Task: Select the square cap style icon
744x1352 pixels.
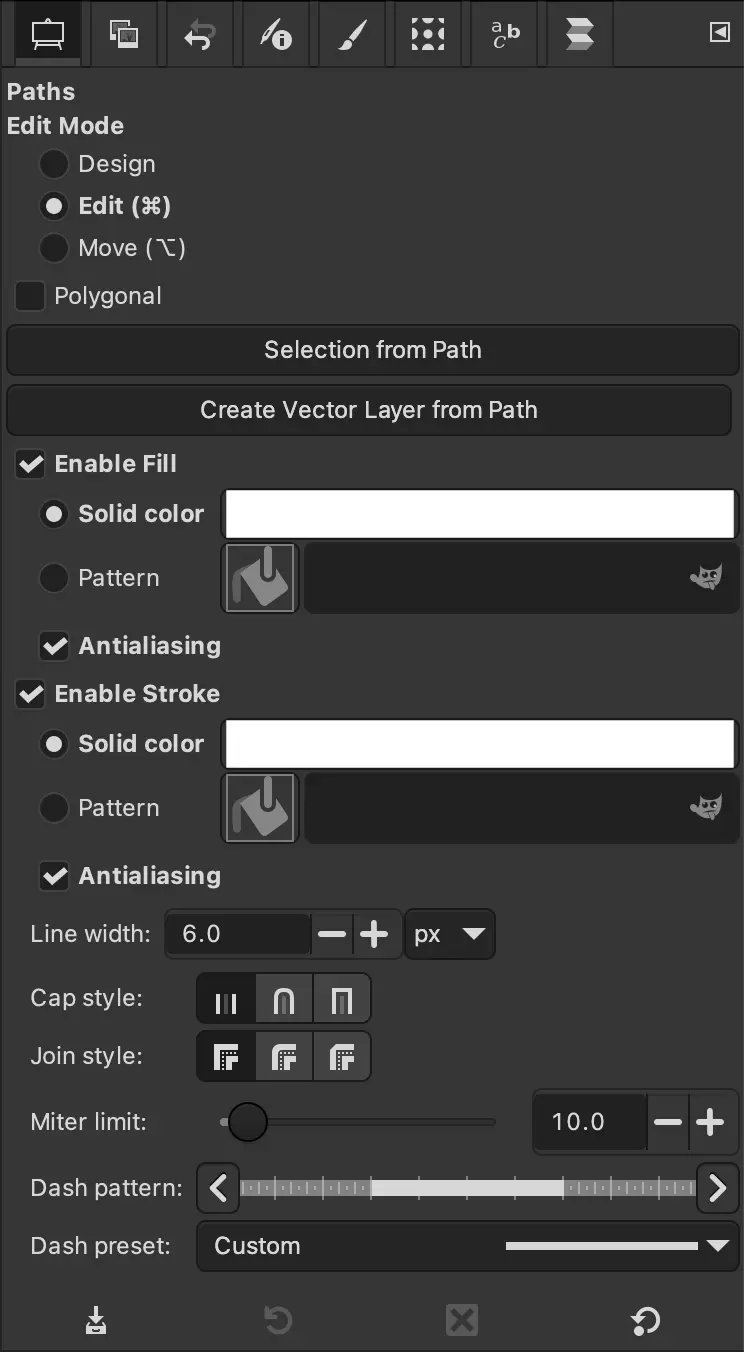Action: 342,998
